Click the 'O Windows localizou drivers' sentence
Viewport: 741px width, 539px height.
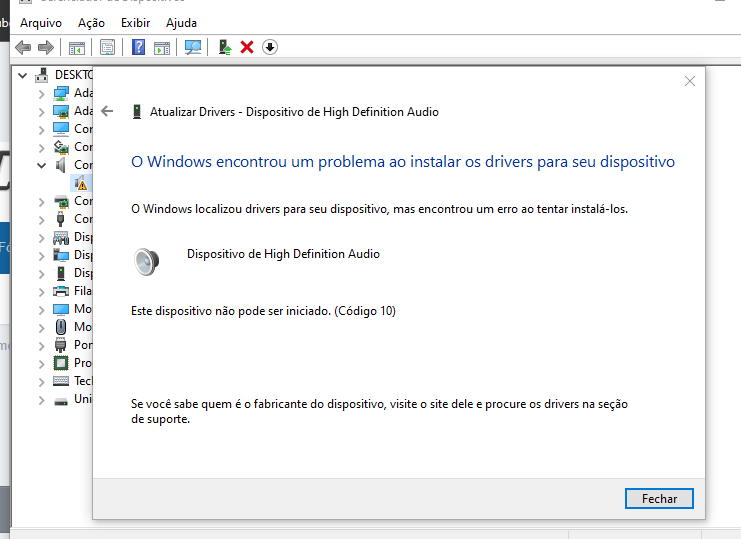pyautogui.click(x=379, y=209)
